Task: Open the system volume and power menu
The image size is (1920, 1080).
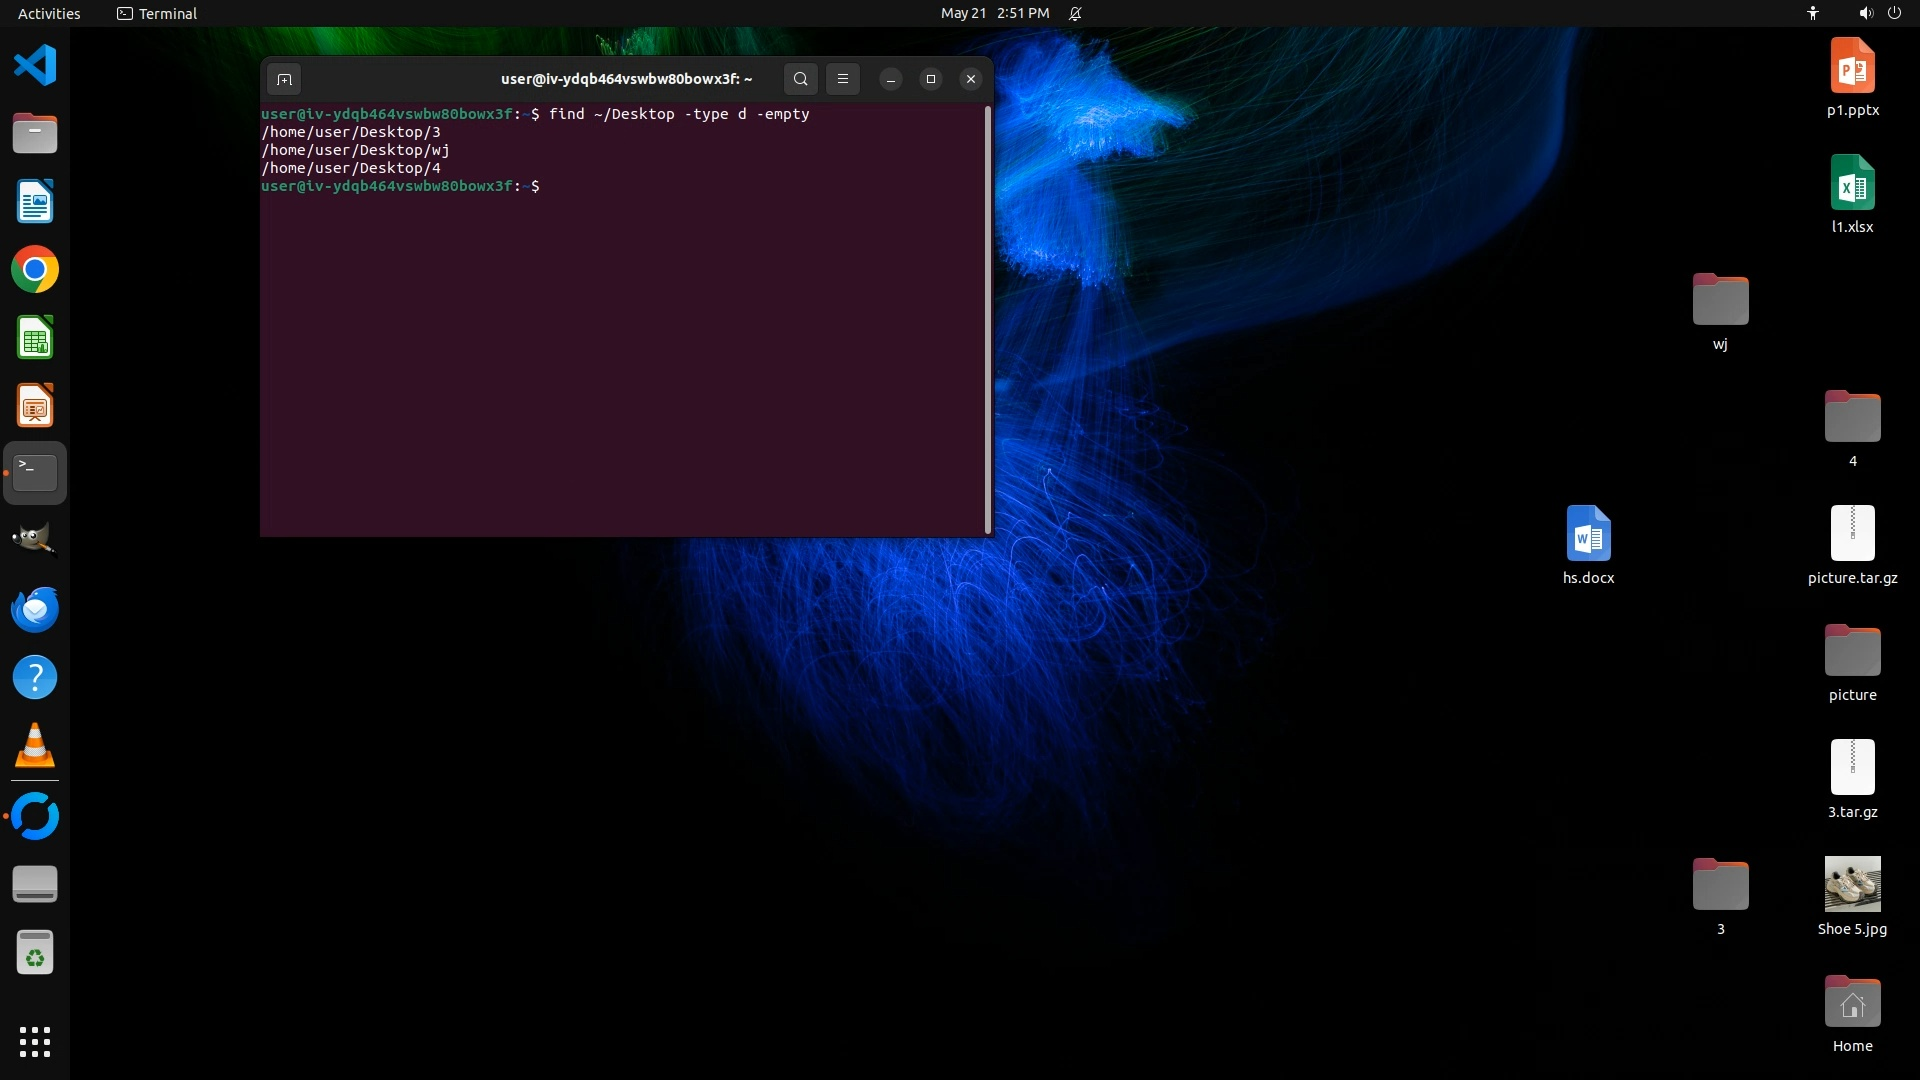Action: [1878, 13]
